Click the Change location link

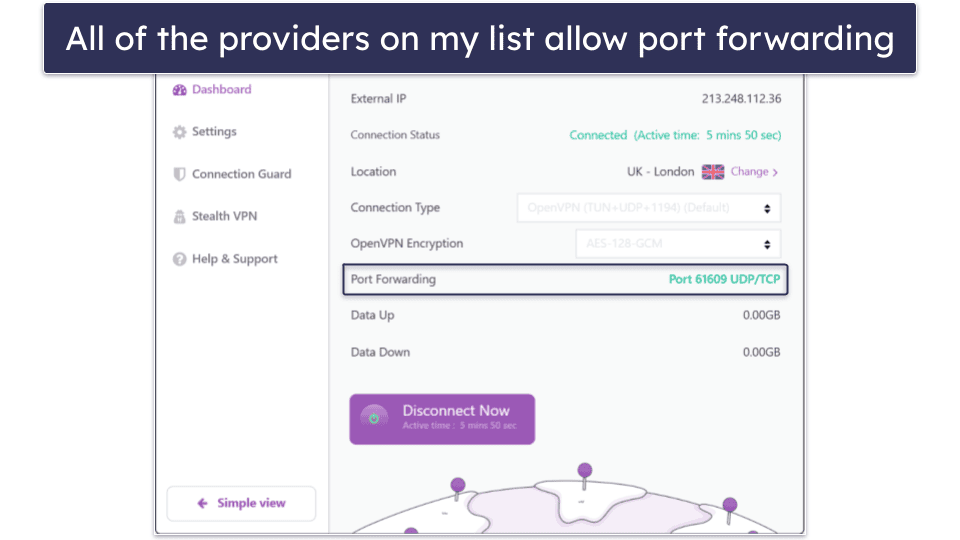749,172
